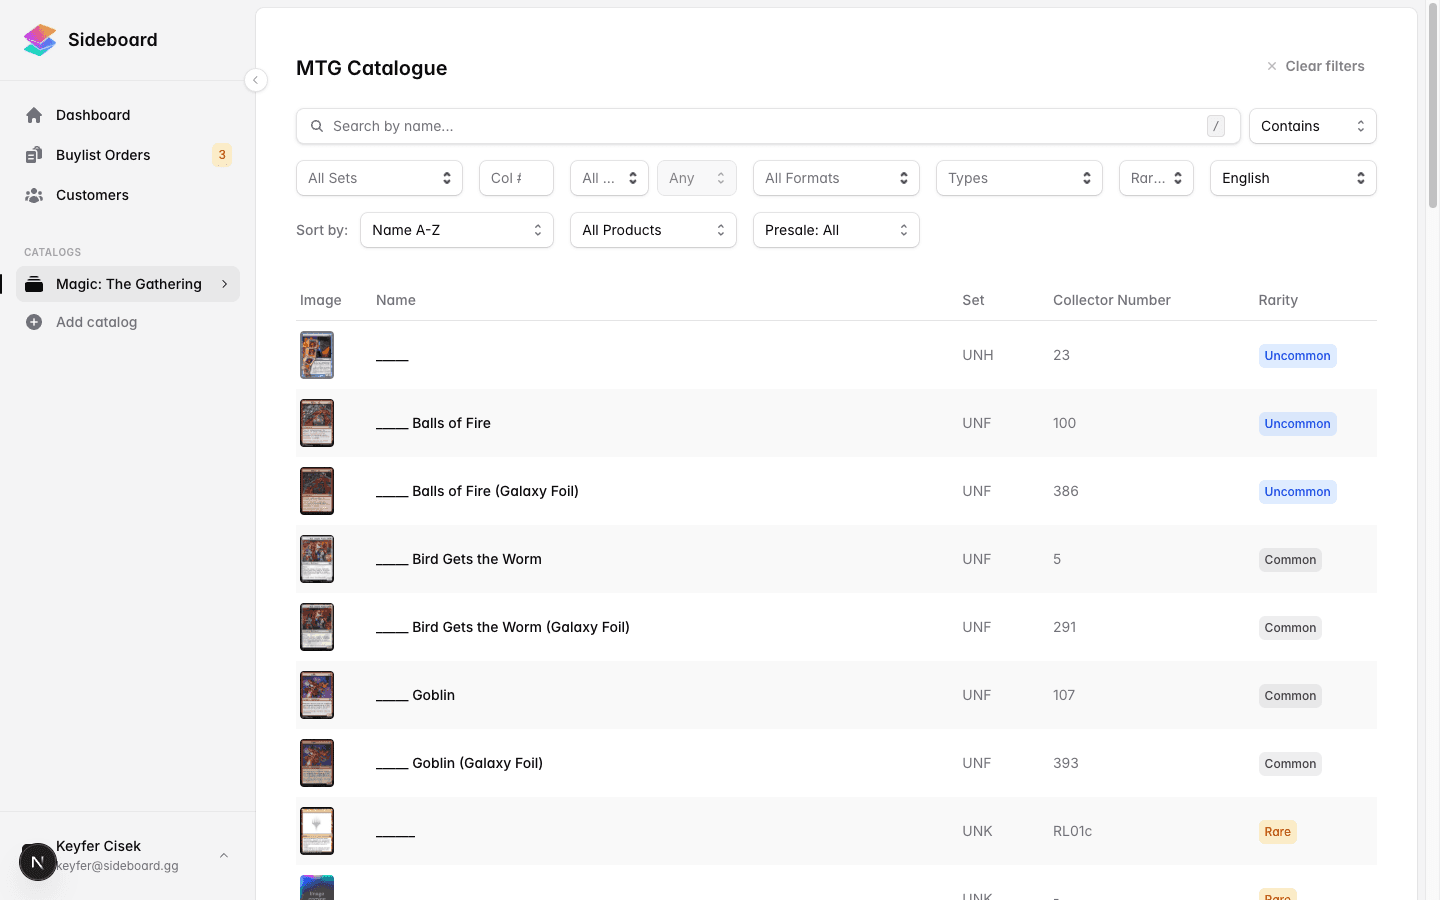
Task: Open the Rarity filter dropdown
Action: click(1156, 178)
